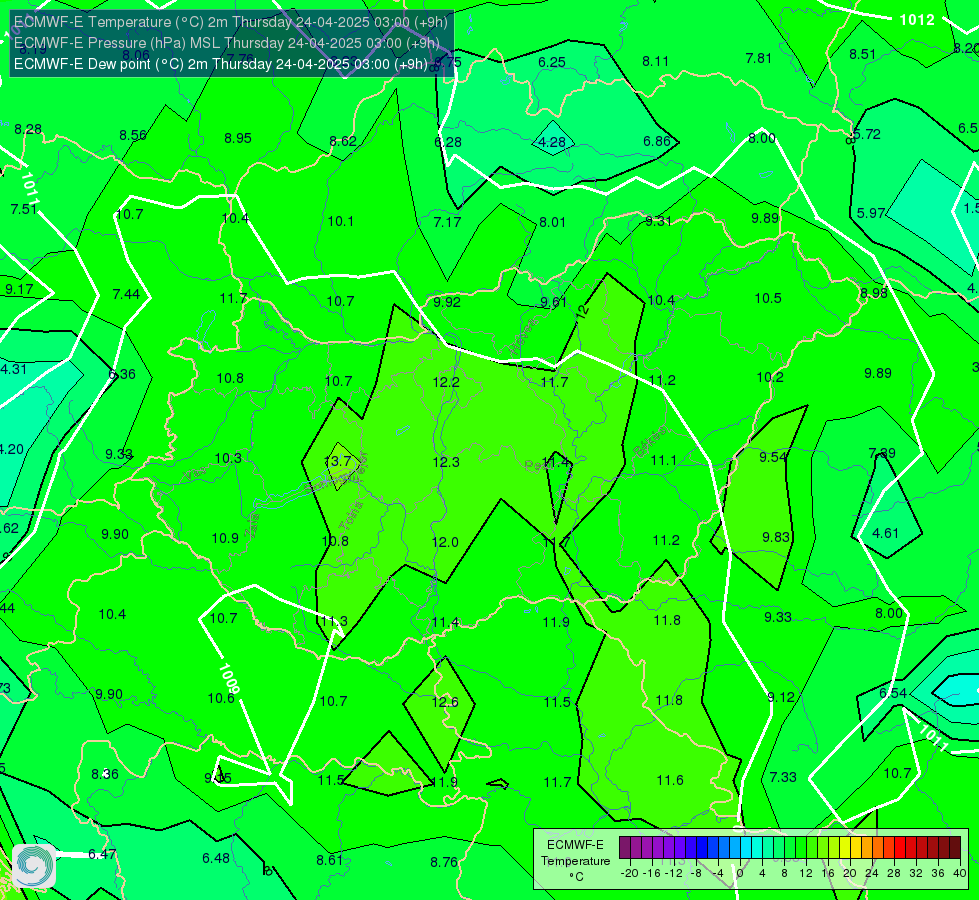Click the isobar label 1012
979x900 pixels.
tap(917, 19)
